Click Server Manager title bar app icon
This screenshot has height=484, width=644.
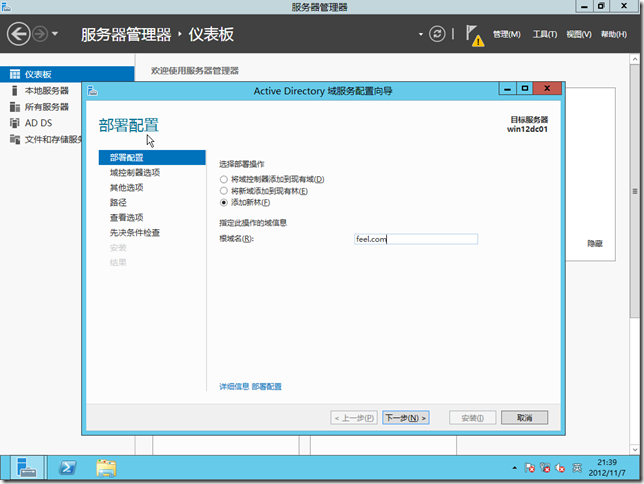(x=6, y=7)
